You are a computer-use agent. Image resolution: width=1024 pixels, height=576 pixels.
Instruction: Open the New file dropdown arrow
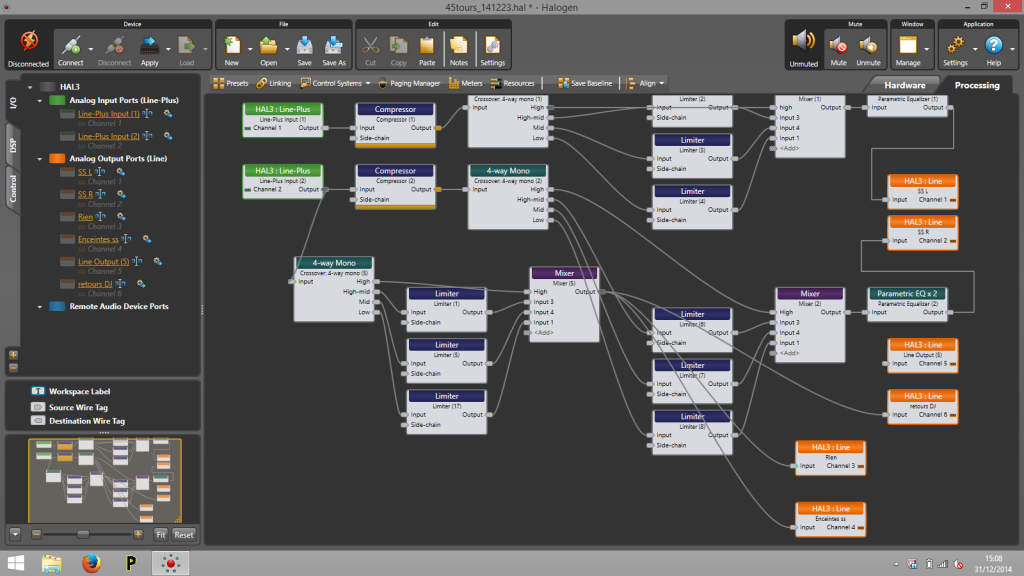click(x=249, y=49)
